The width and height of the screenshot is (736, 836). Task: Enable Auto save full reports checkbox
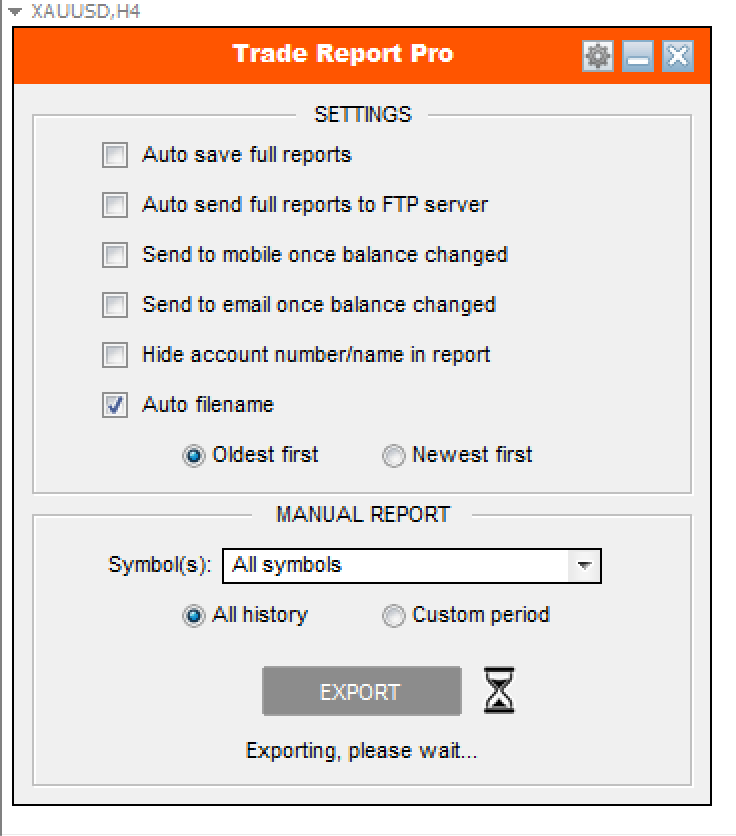tap(116, 155)
